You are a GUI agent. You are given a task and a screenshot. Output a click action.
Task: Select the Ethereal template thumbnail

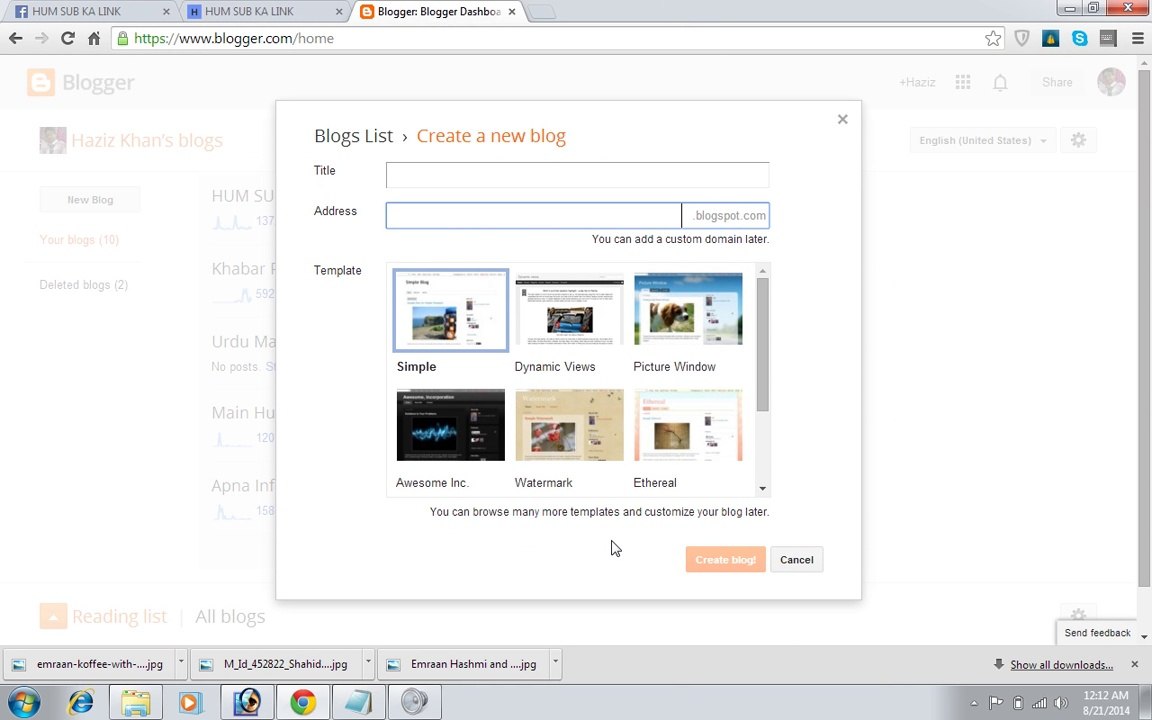(688, 425)
